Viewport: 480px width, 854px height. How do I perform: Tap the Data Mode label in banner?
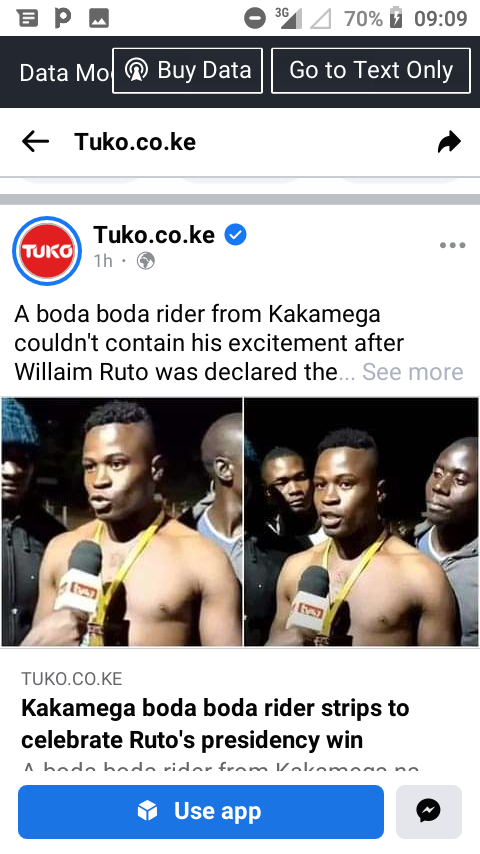coord(65,73)
